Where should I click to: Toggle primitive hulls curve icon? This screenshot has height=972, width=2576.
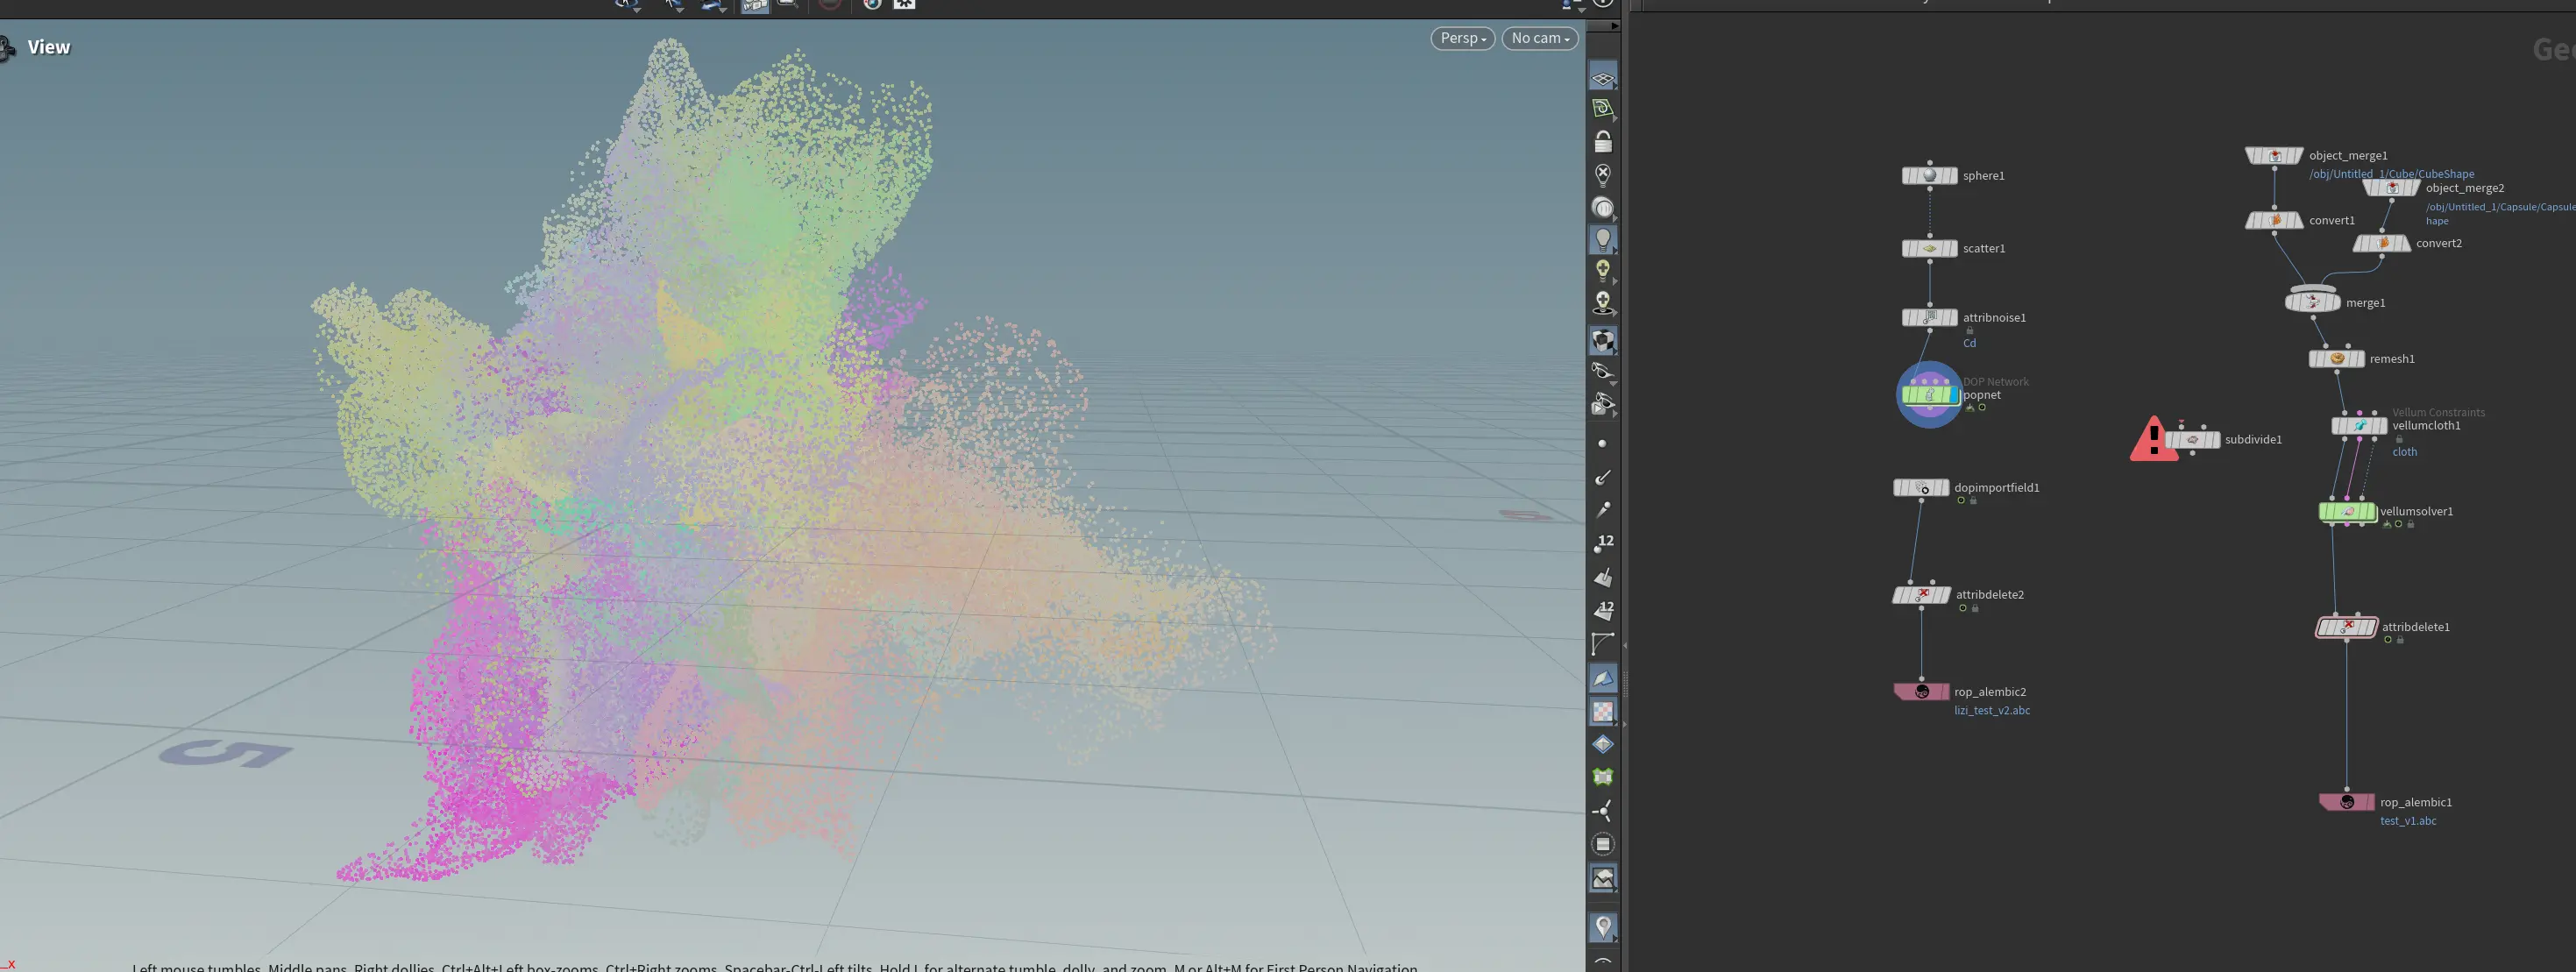(1603, 644)
